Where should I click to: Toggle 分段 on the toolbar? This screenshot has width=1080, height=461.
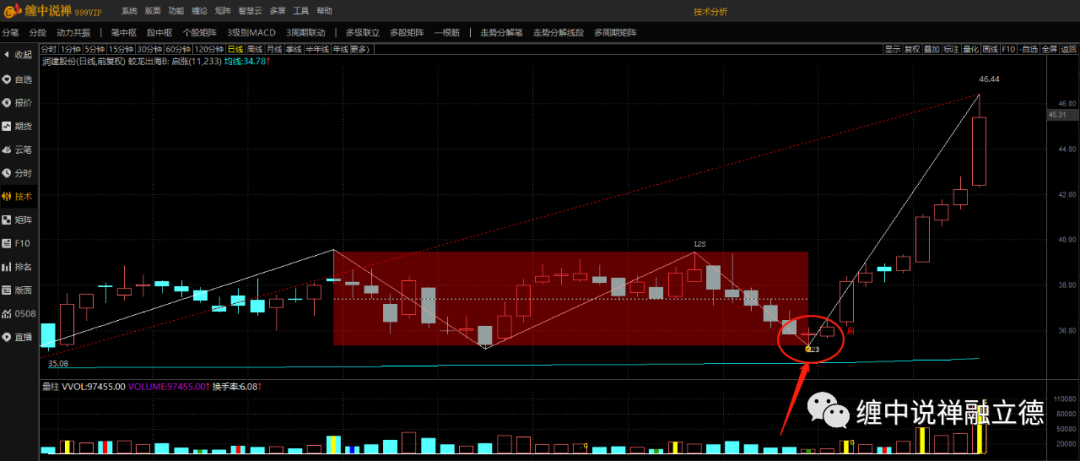pyautogui.click(x=37, y=32)
